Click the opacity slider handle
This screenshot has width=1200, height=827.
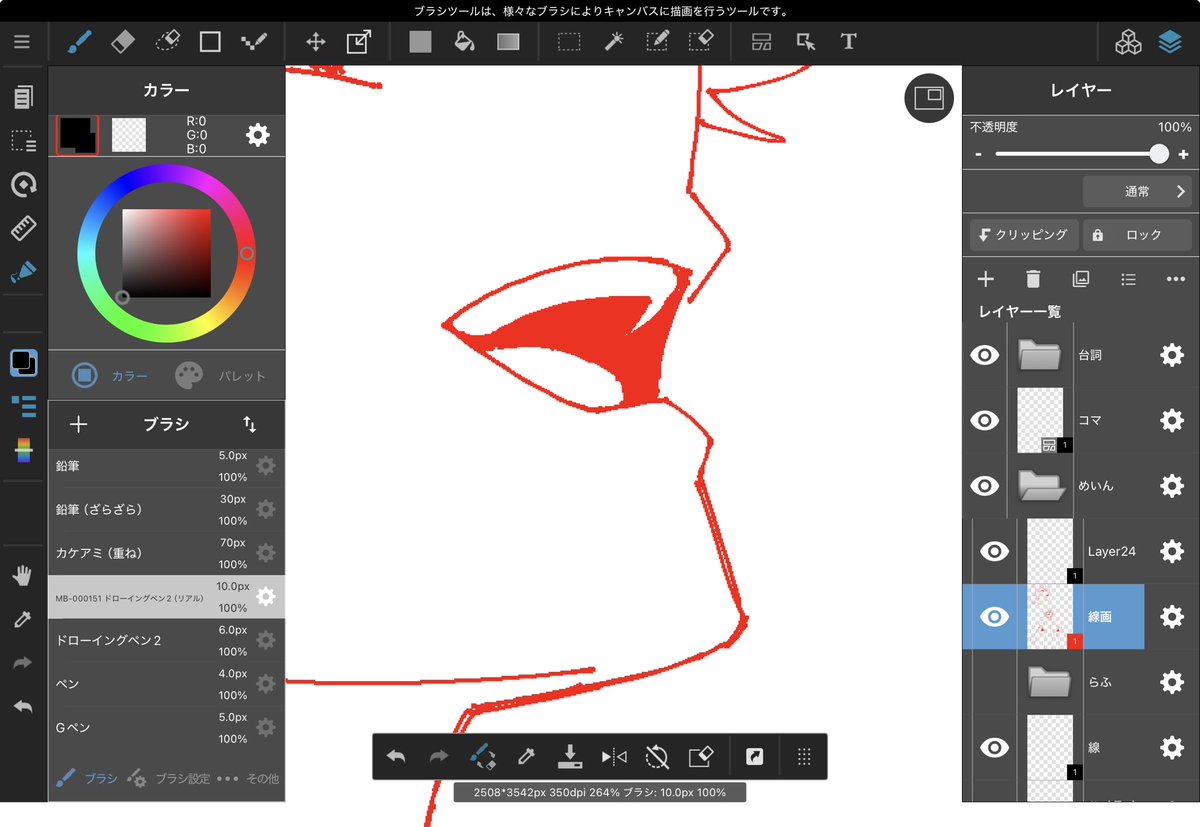[x=1159, y=154]
